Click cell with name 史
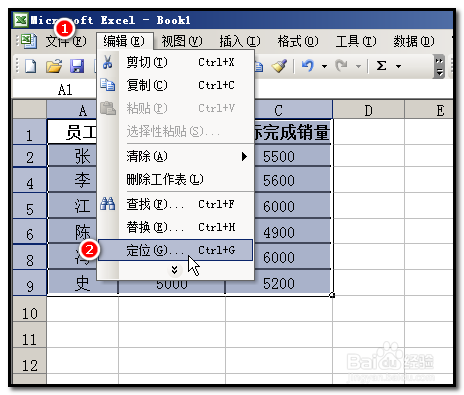This screenshot has height=395, width=464. pyautogui.click(x=83, y=283)
